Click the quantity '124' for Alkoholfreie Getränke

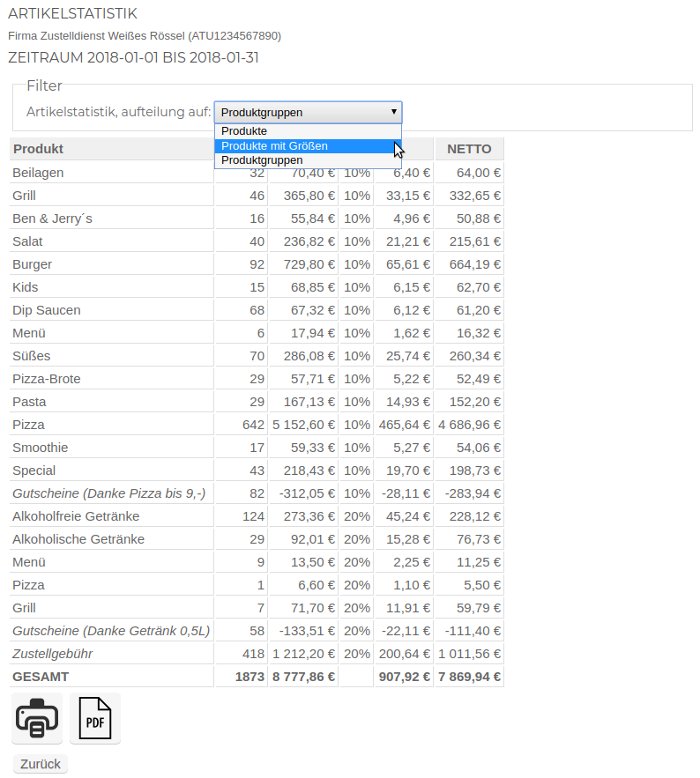253,516
